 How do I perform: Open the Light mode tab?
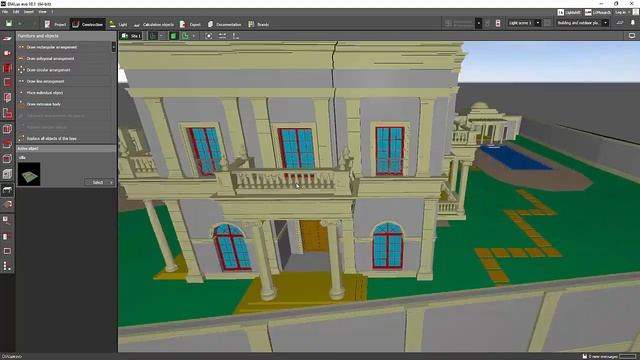point(118,24)
